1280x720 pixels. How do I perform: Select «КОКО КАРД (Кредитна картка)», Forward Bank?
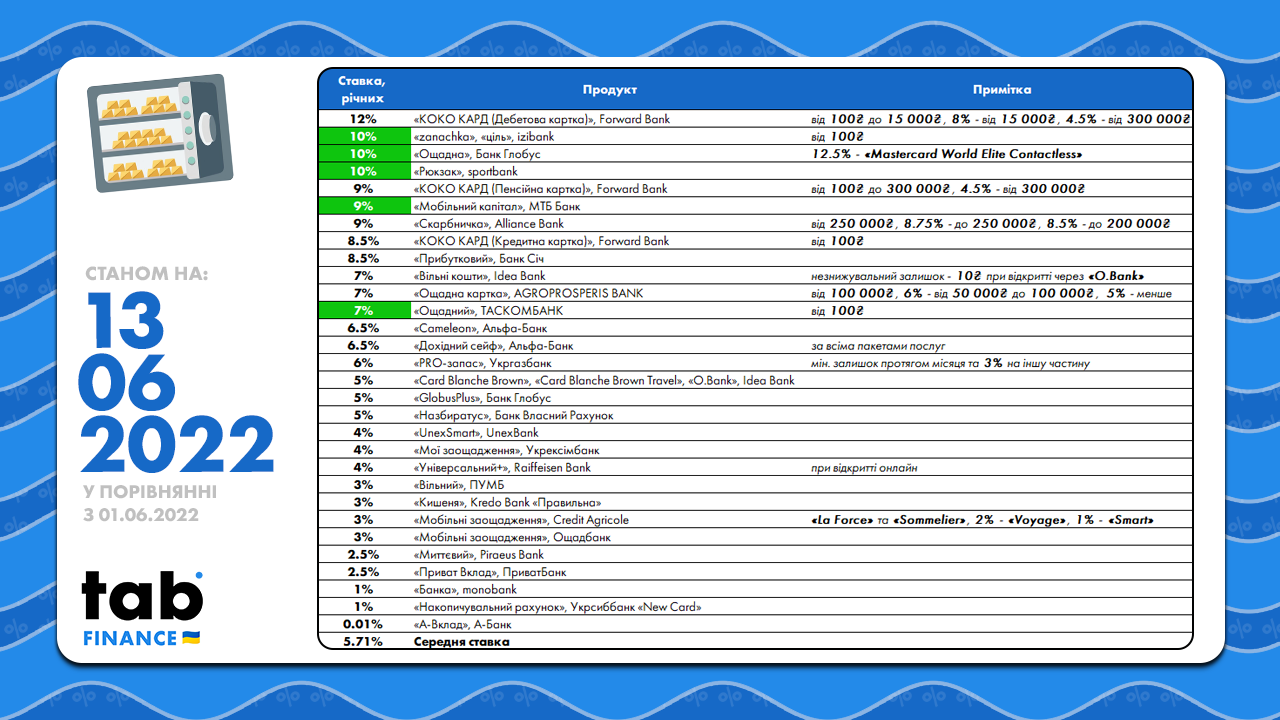[541, 241]
